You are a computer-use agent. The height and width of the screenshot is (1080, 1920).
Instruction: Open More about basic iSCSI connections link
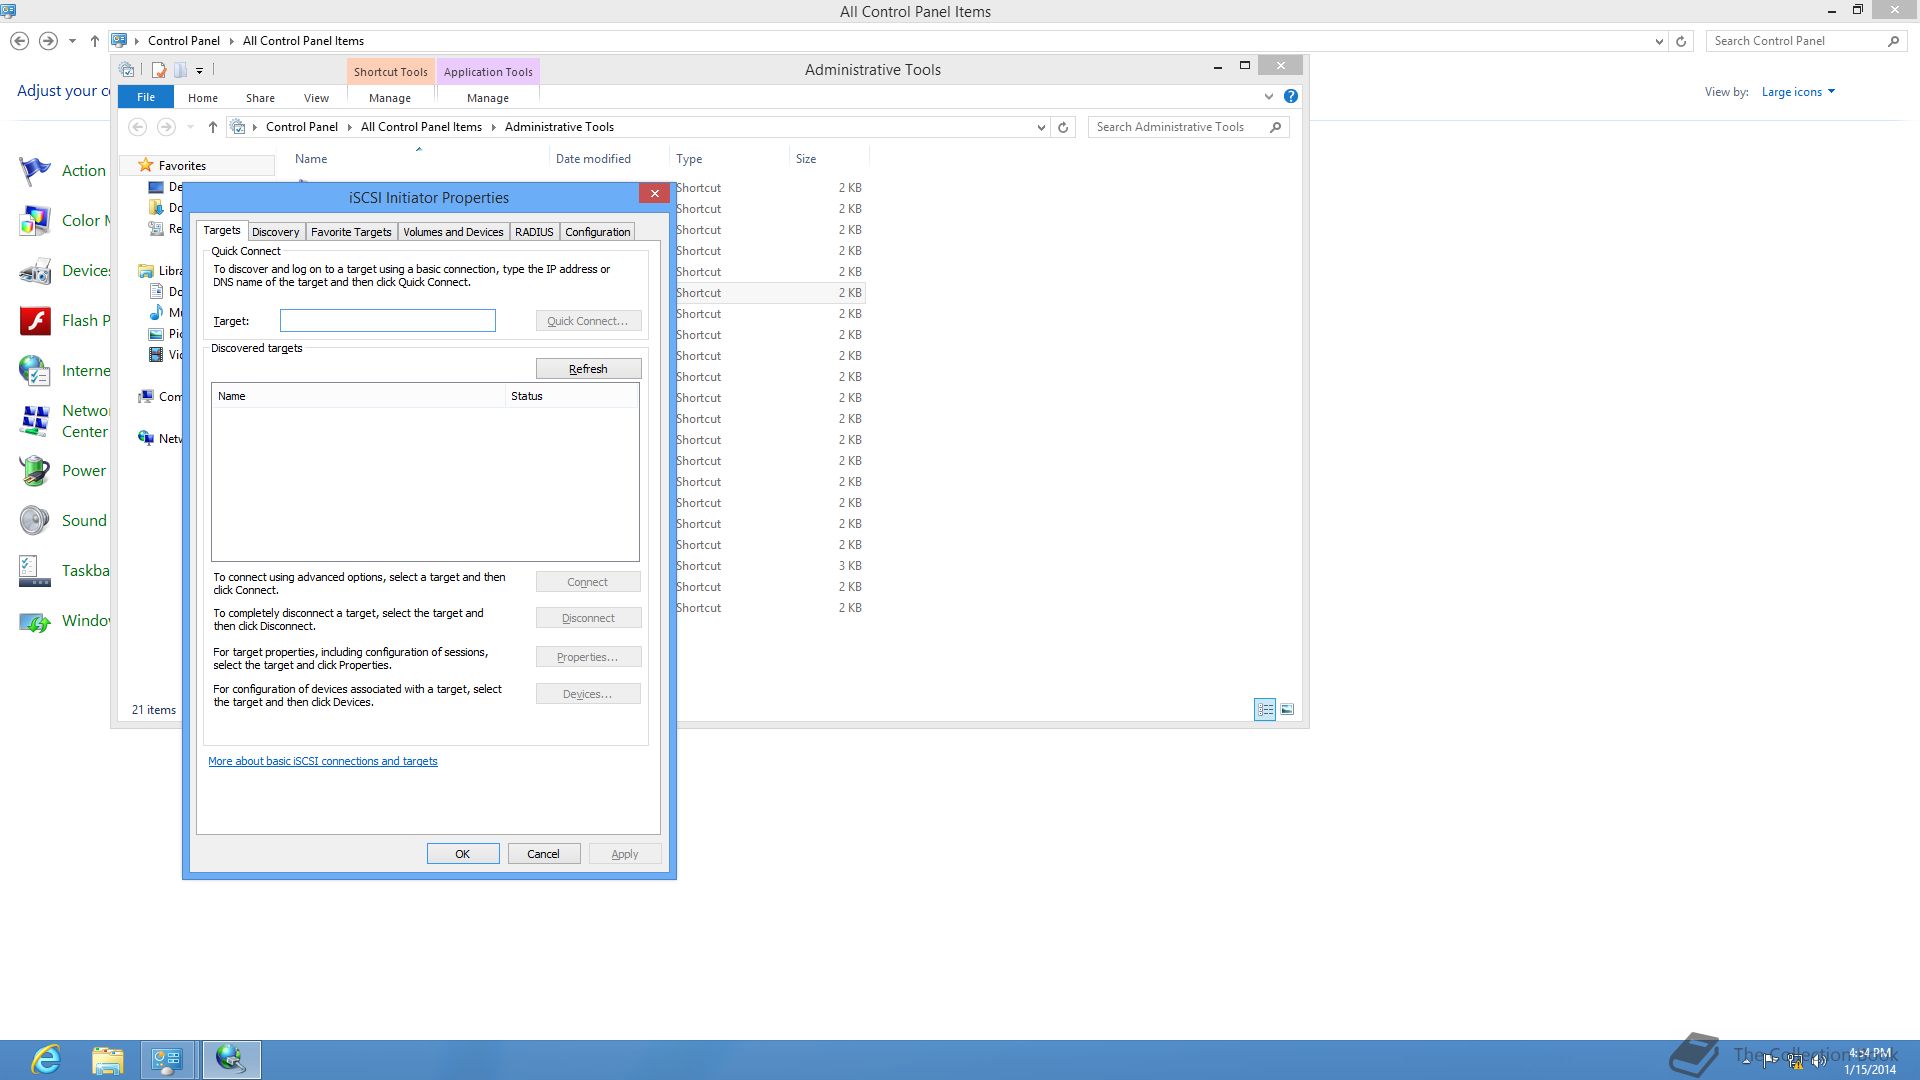(x=323, y=761)
